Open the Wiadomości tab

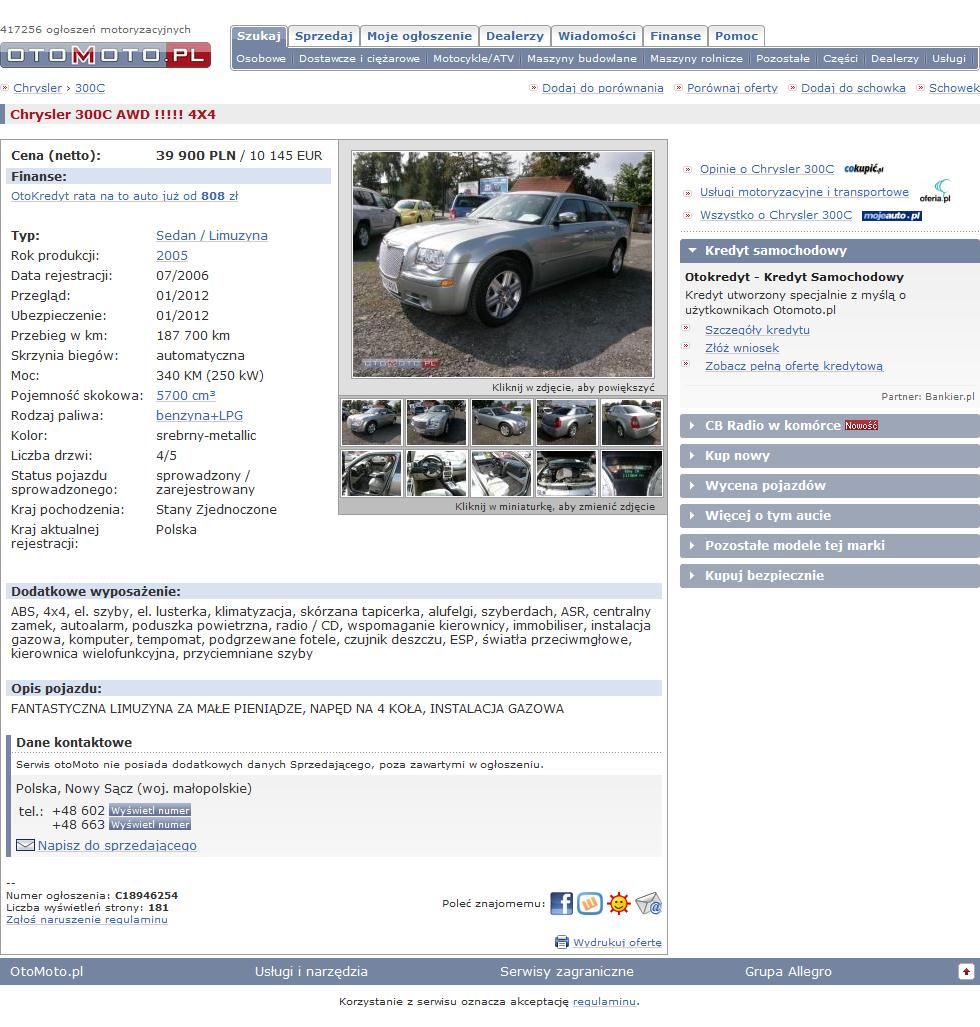[x=597, y=36]
